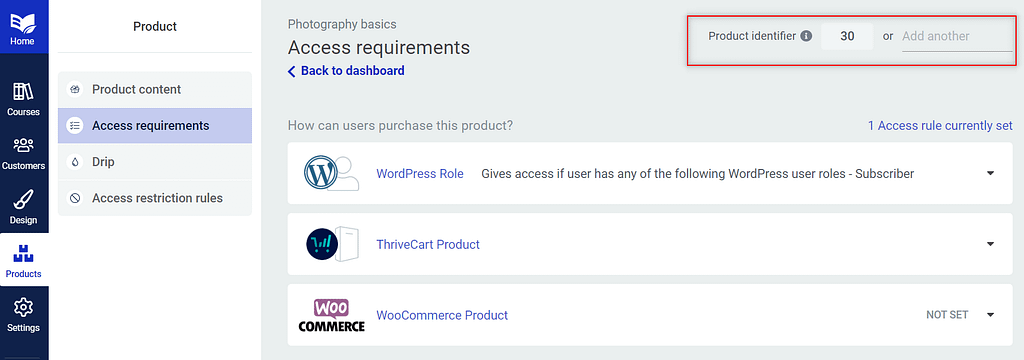Open Settings gear in sidebar
The image size is (1024, 360).
point(24,307)
